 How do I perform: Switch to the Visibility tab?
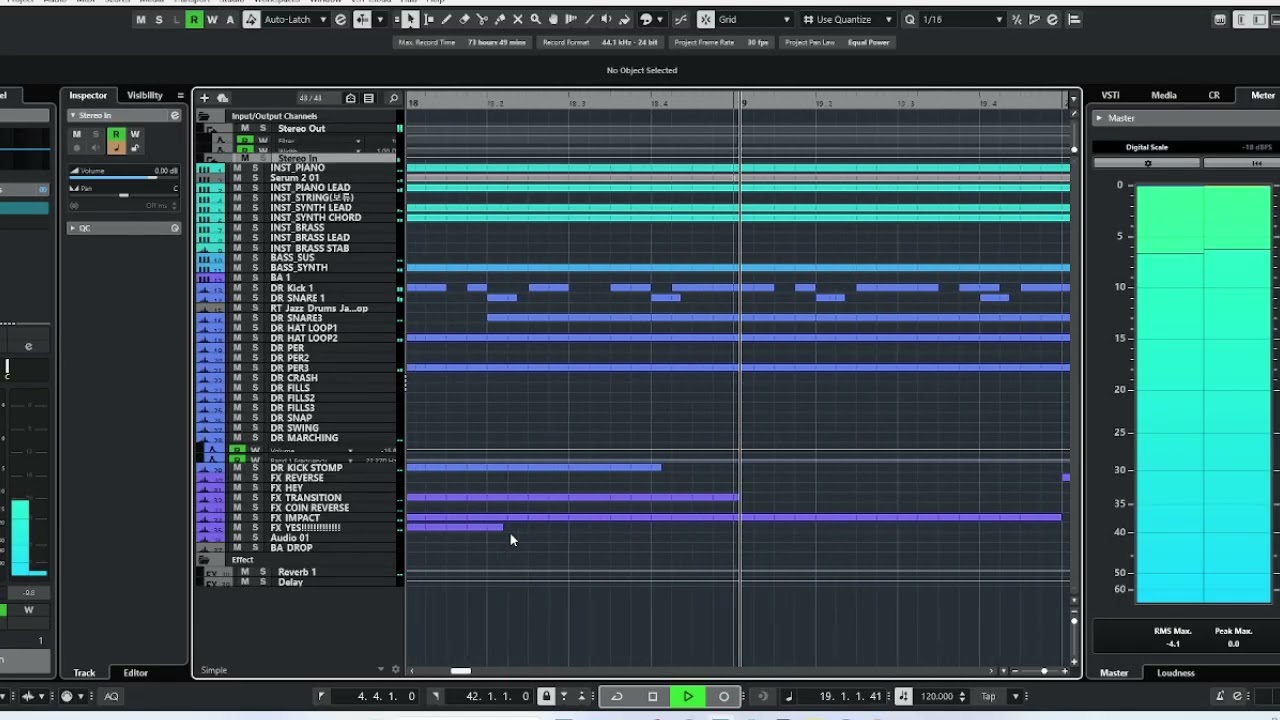click(x=144, y=95)
